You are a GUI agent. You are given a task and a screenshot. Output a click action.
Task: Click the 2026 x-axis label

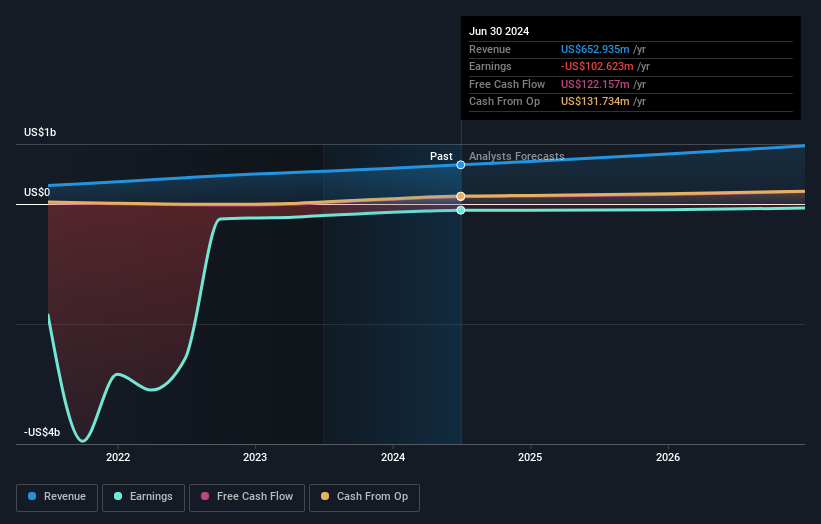tap(668, 457)
